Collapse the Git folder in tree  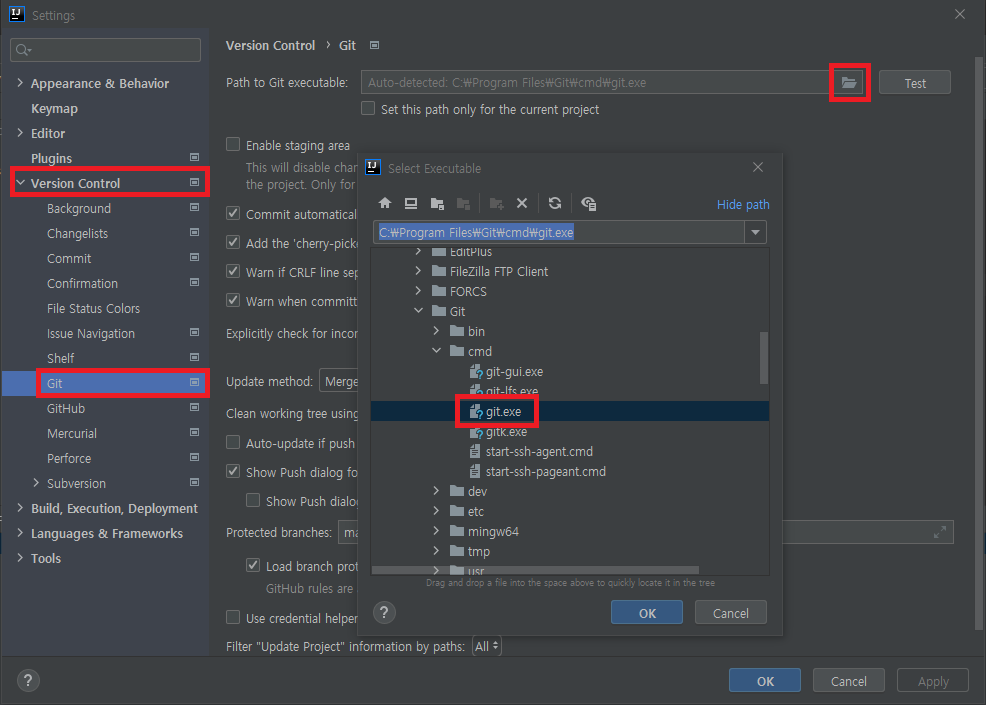tap(418, 311)
